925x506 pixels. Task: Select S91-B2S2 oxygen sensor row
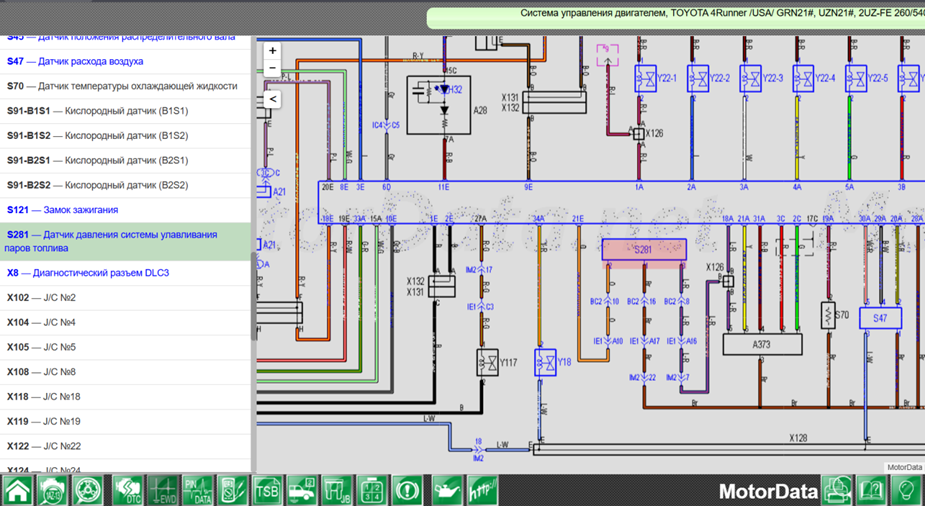pos(125,185)
